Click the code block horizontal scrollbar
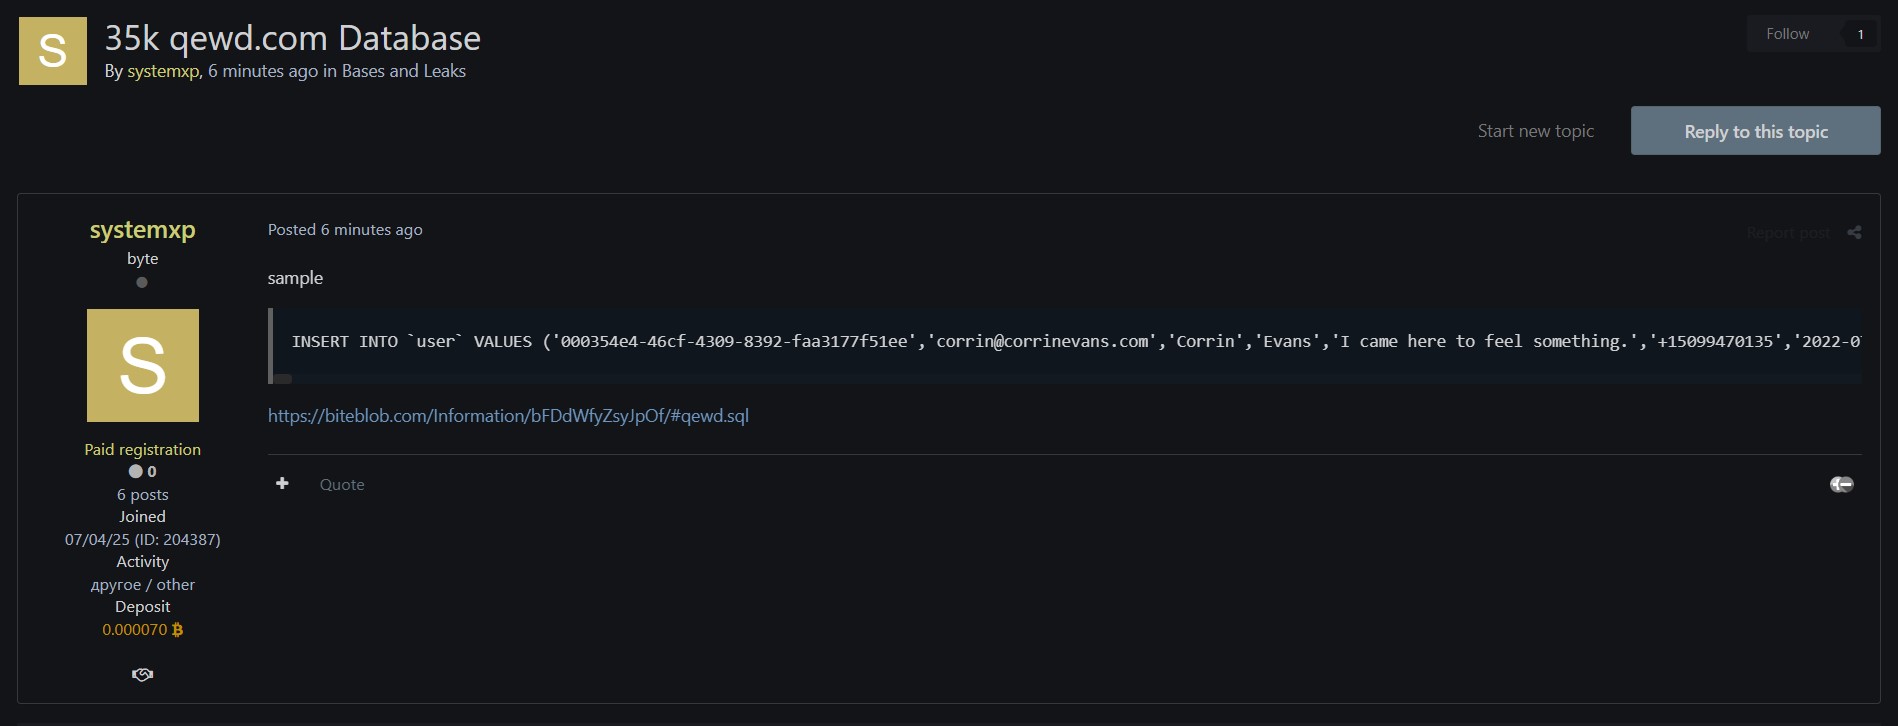The width and height of the screenshot is (1898, 726). coord(283,379)
